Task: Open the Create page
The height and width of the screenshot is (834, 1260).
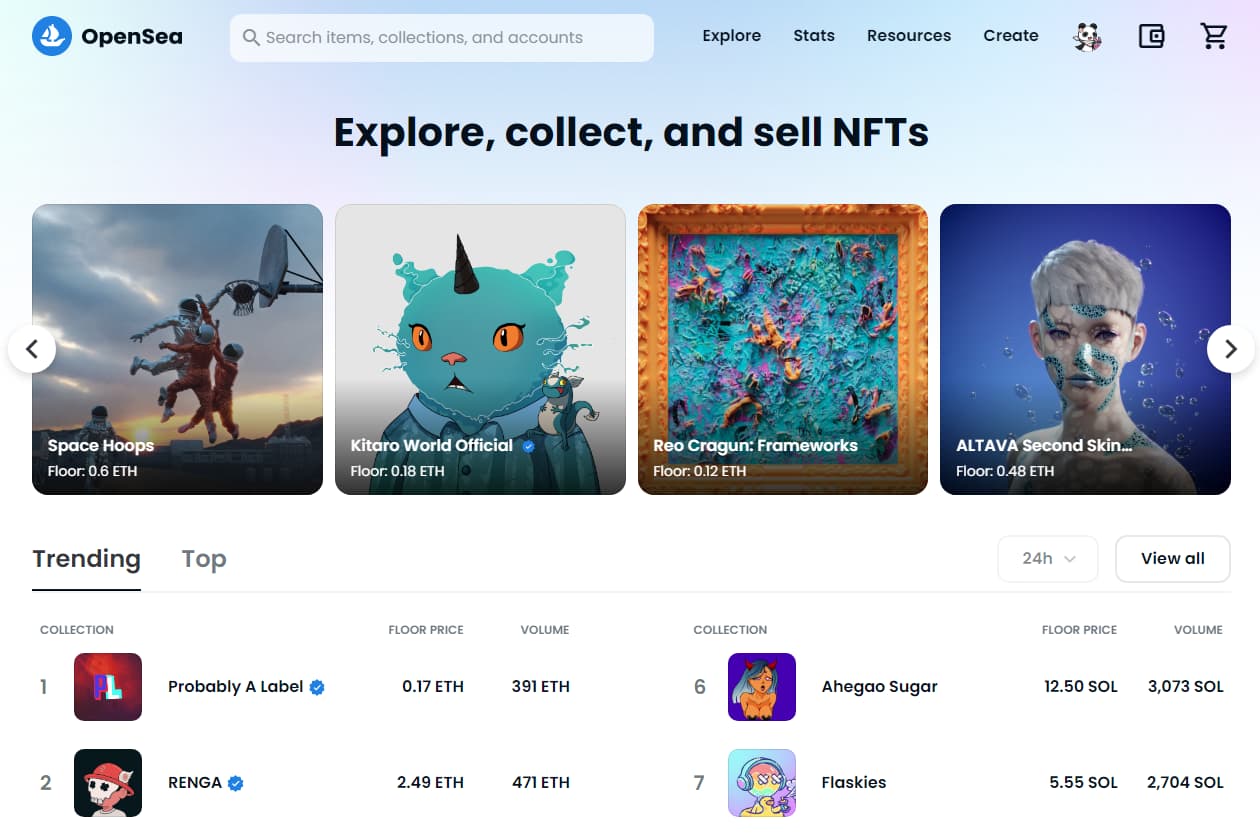Action: pyautogui.click(x=1010, y=35)
